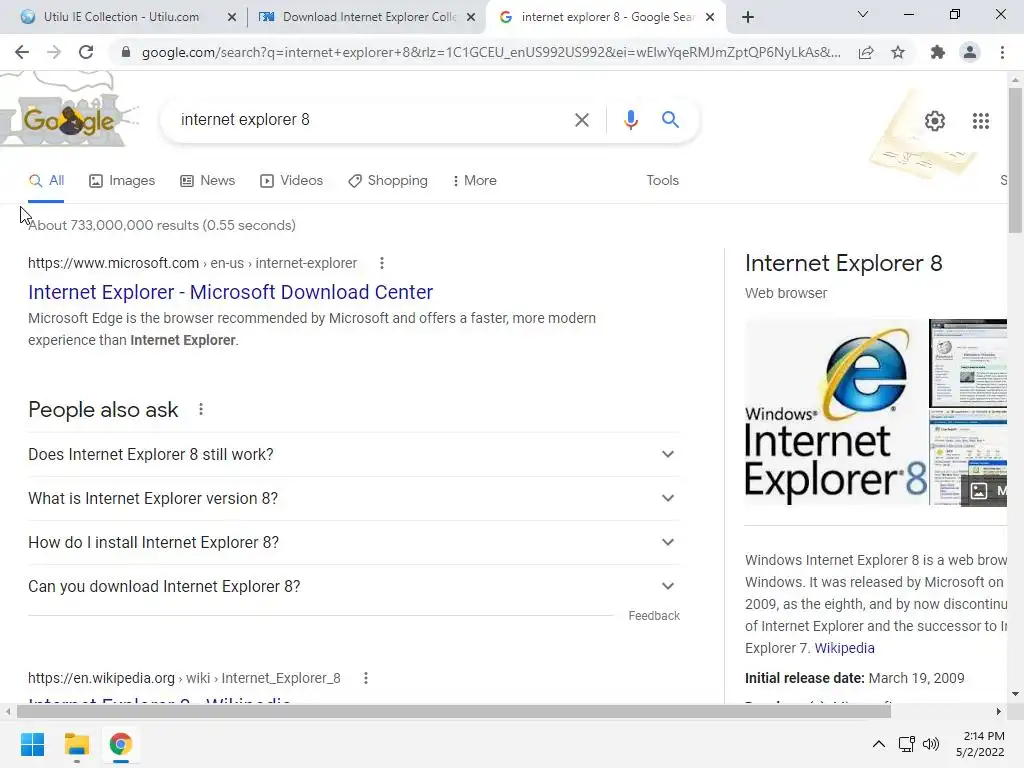Viewport: 1024px width, 768px height.
Task: Click the scroll down arrow
Action: click(1015, 694)
